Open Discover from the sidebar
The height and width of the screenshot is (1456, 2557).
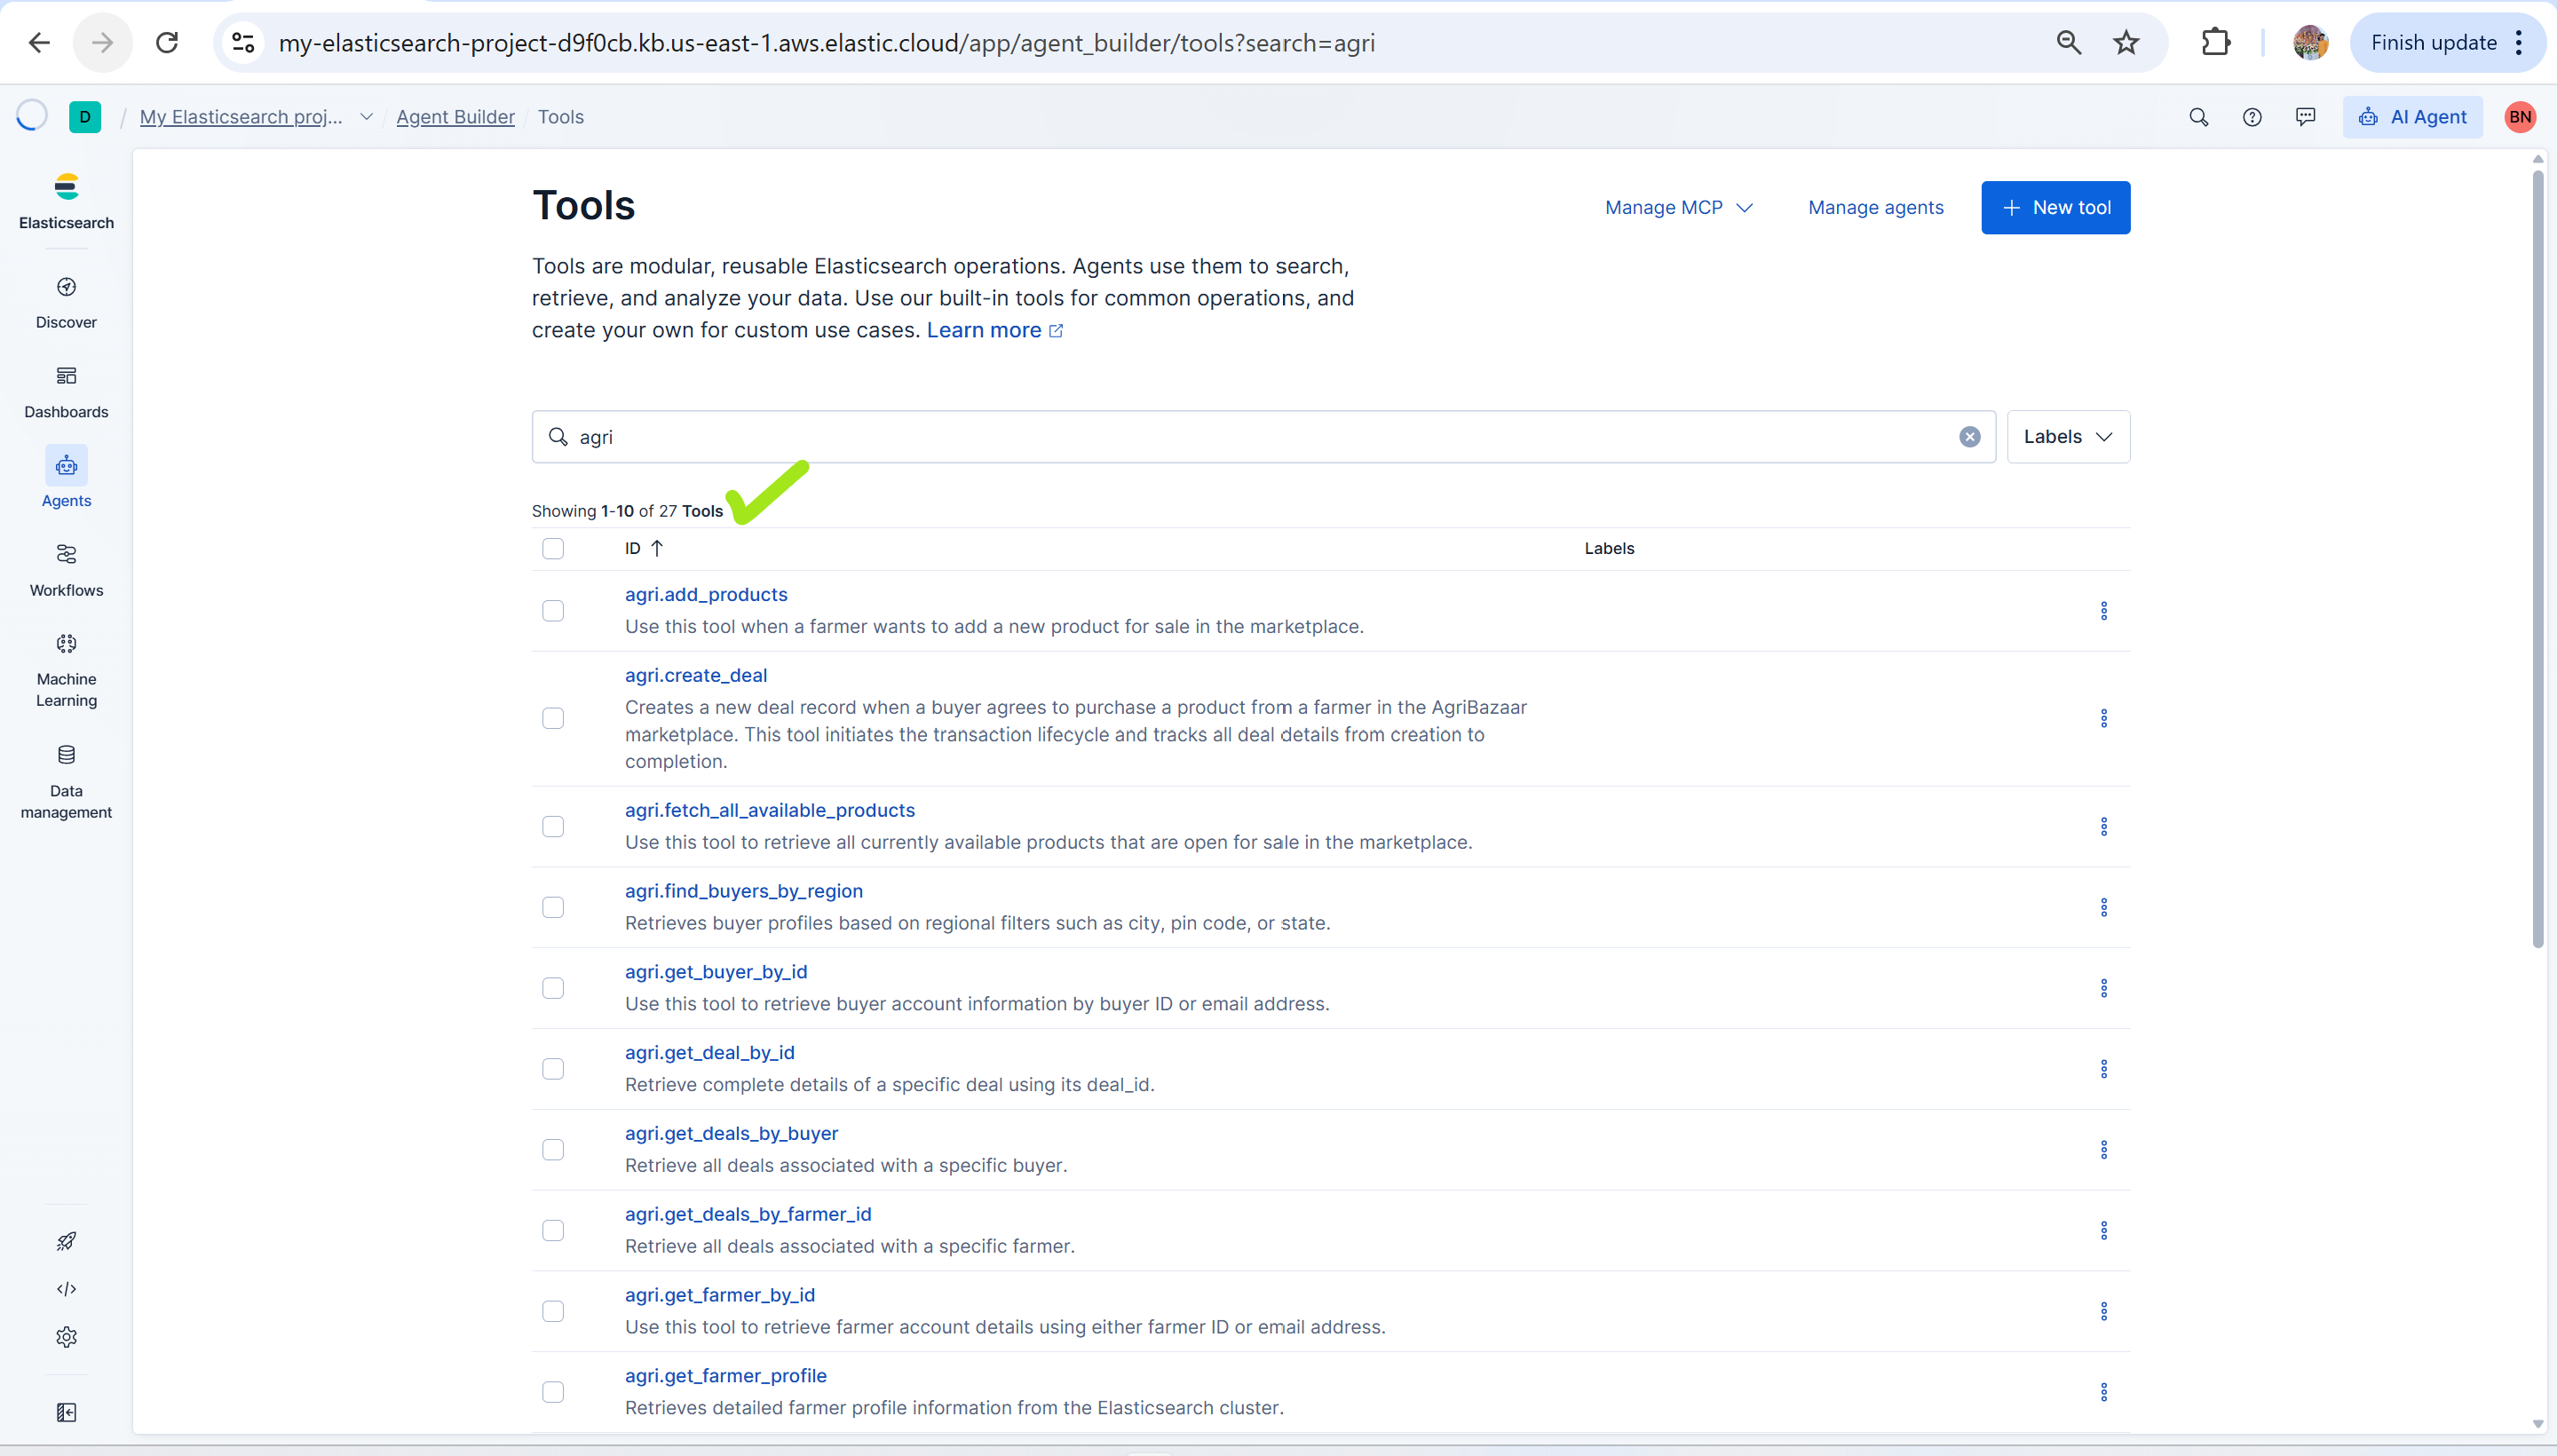pyautogui.click(x=66, y=302)
